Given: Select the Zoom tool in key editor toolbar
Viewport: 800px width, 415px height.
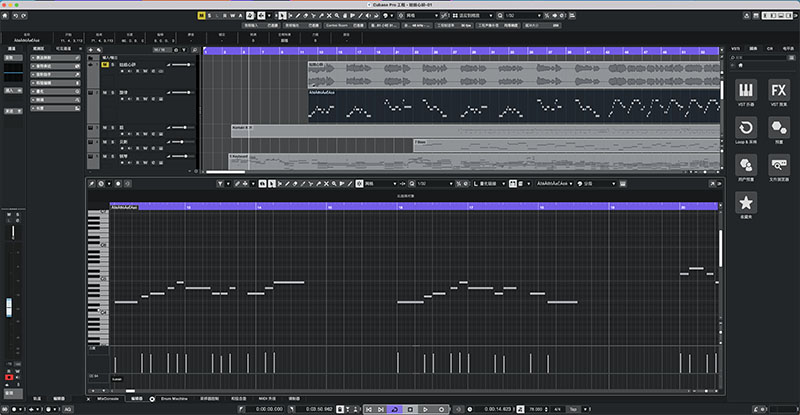Looking at the screenshot, I should [x=334, y=184].
